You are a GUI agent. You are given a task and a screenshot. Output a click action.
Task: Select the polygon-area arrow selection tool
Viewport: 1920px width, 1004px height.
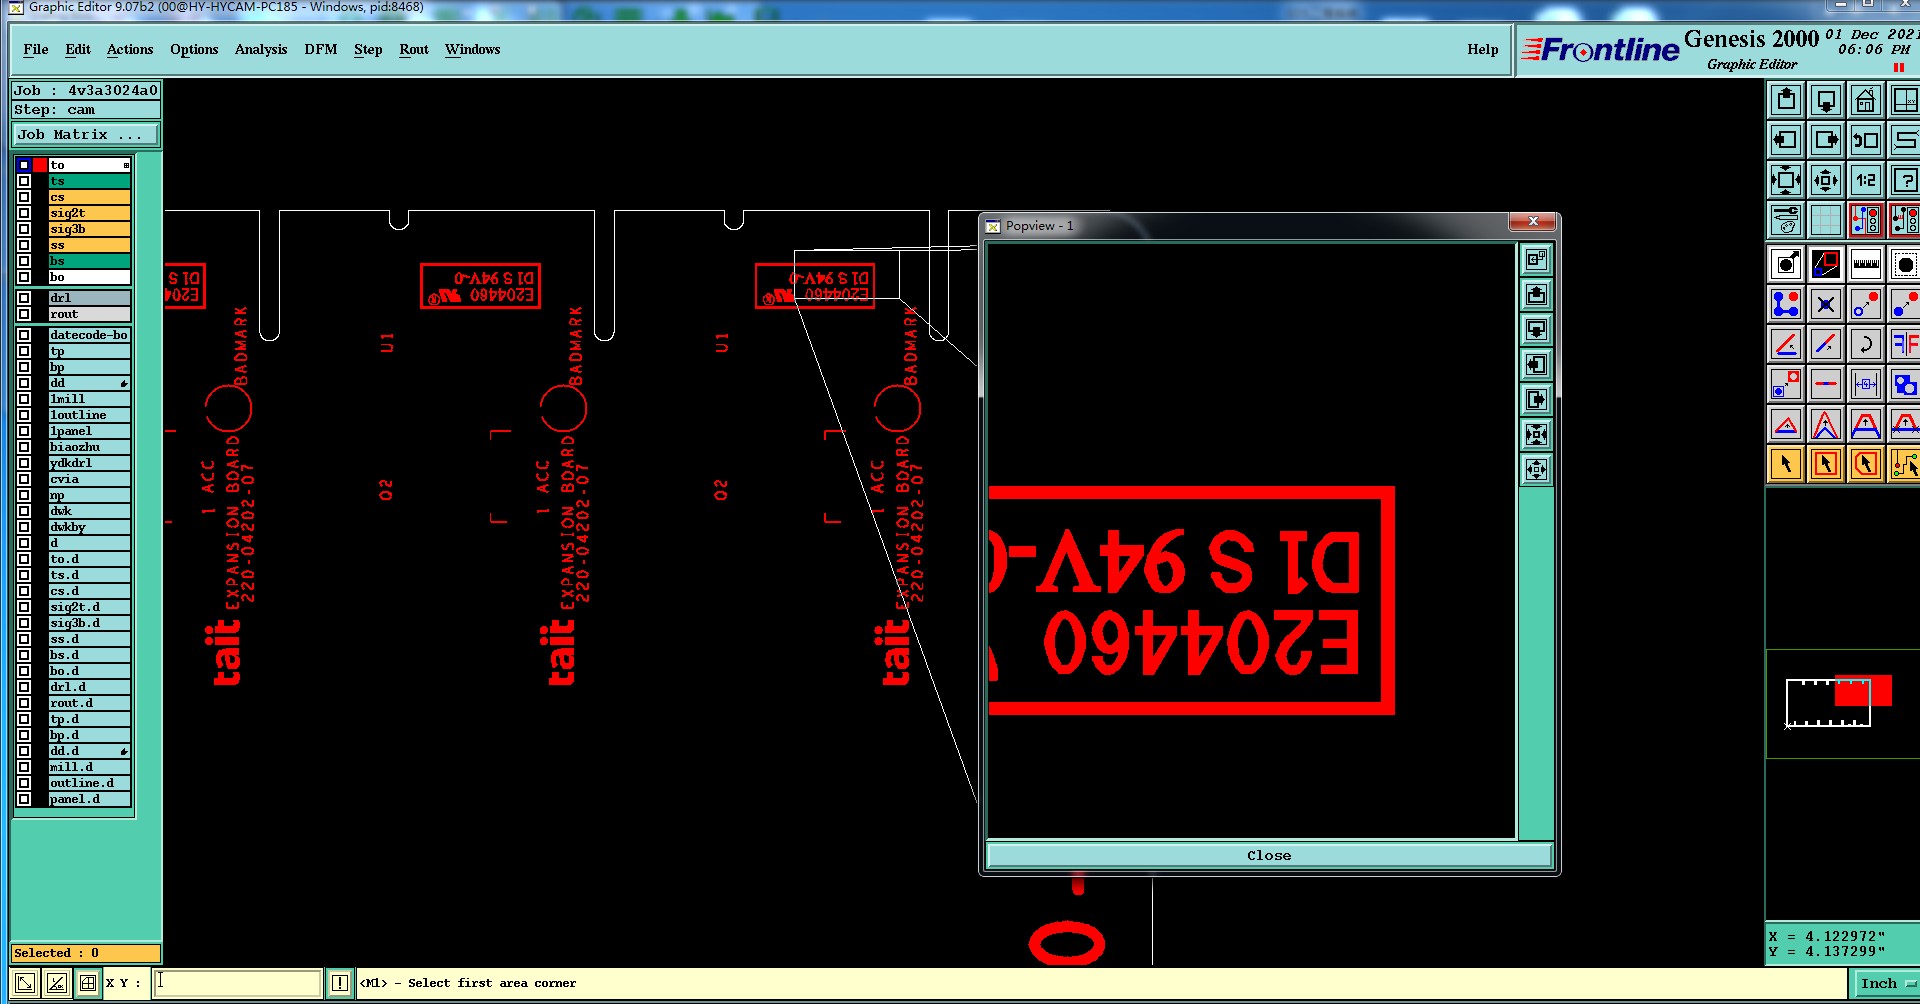1866,464
